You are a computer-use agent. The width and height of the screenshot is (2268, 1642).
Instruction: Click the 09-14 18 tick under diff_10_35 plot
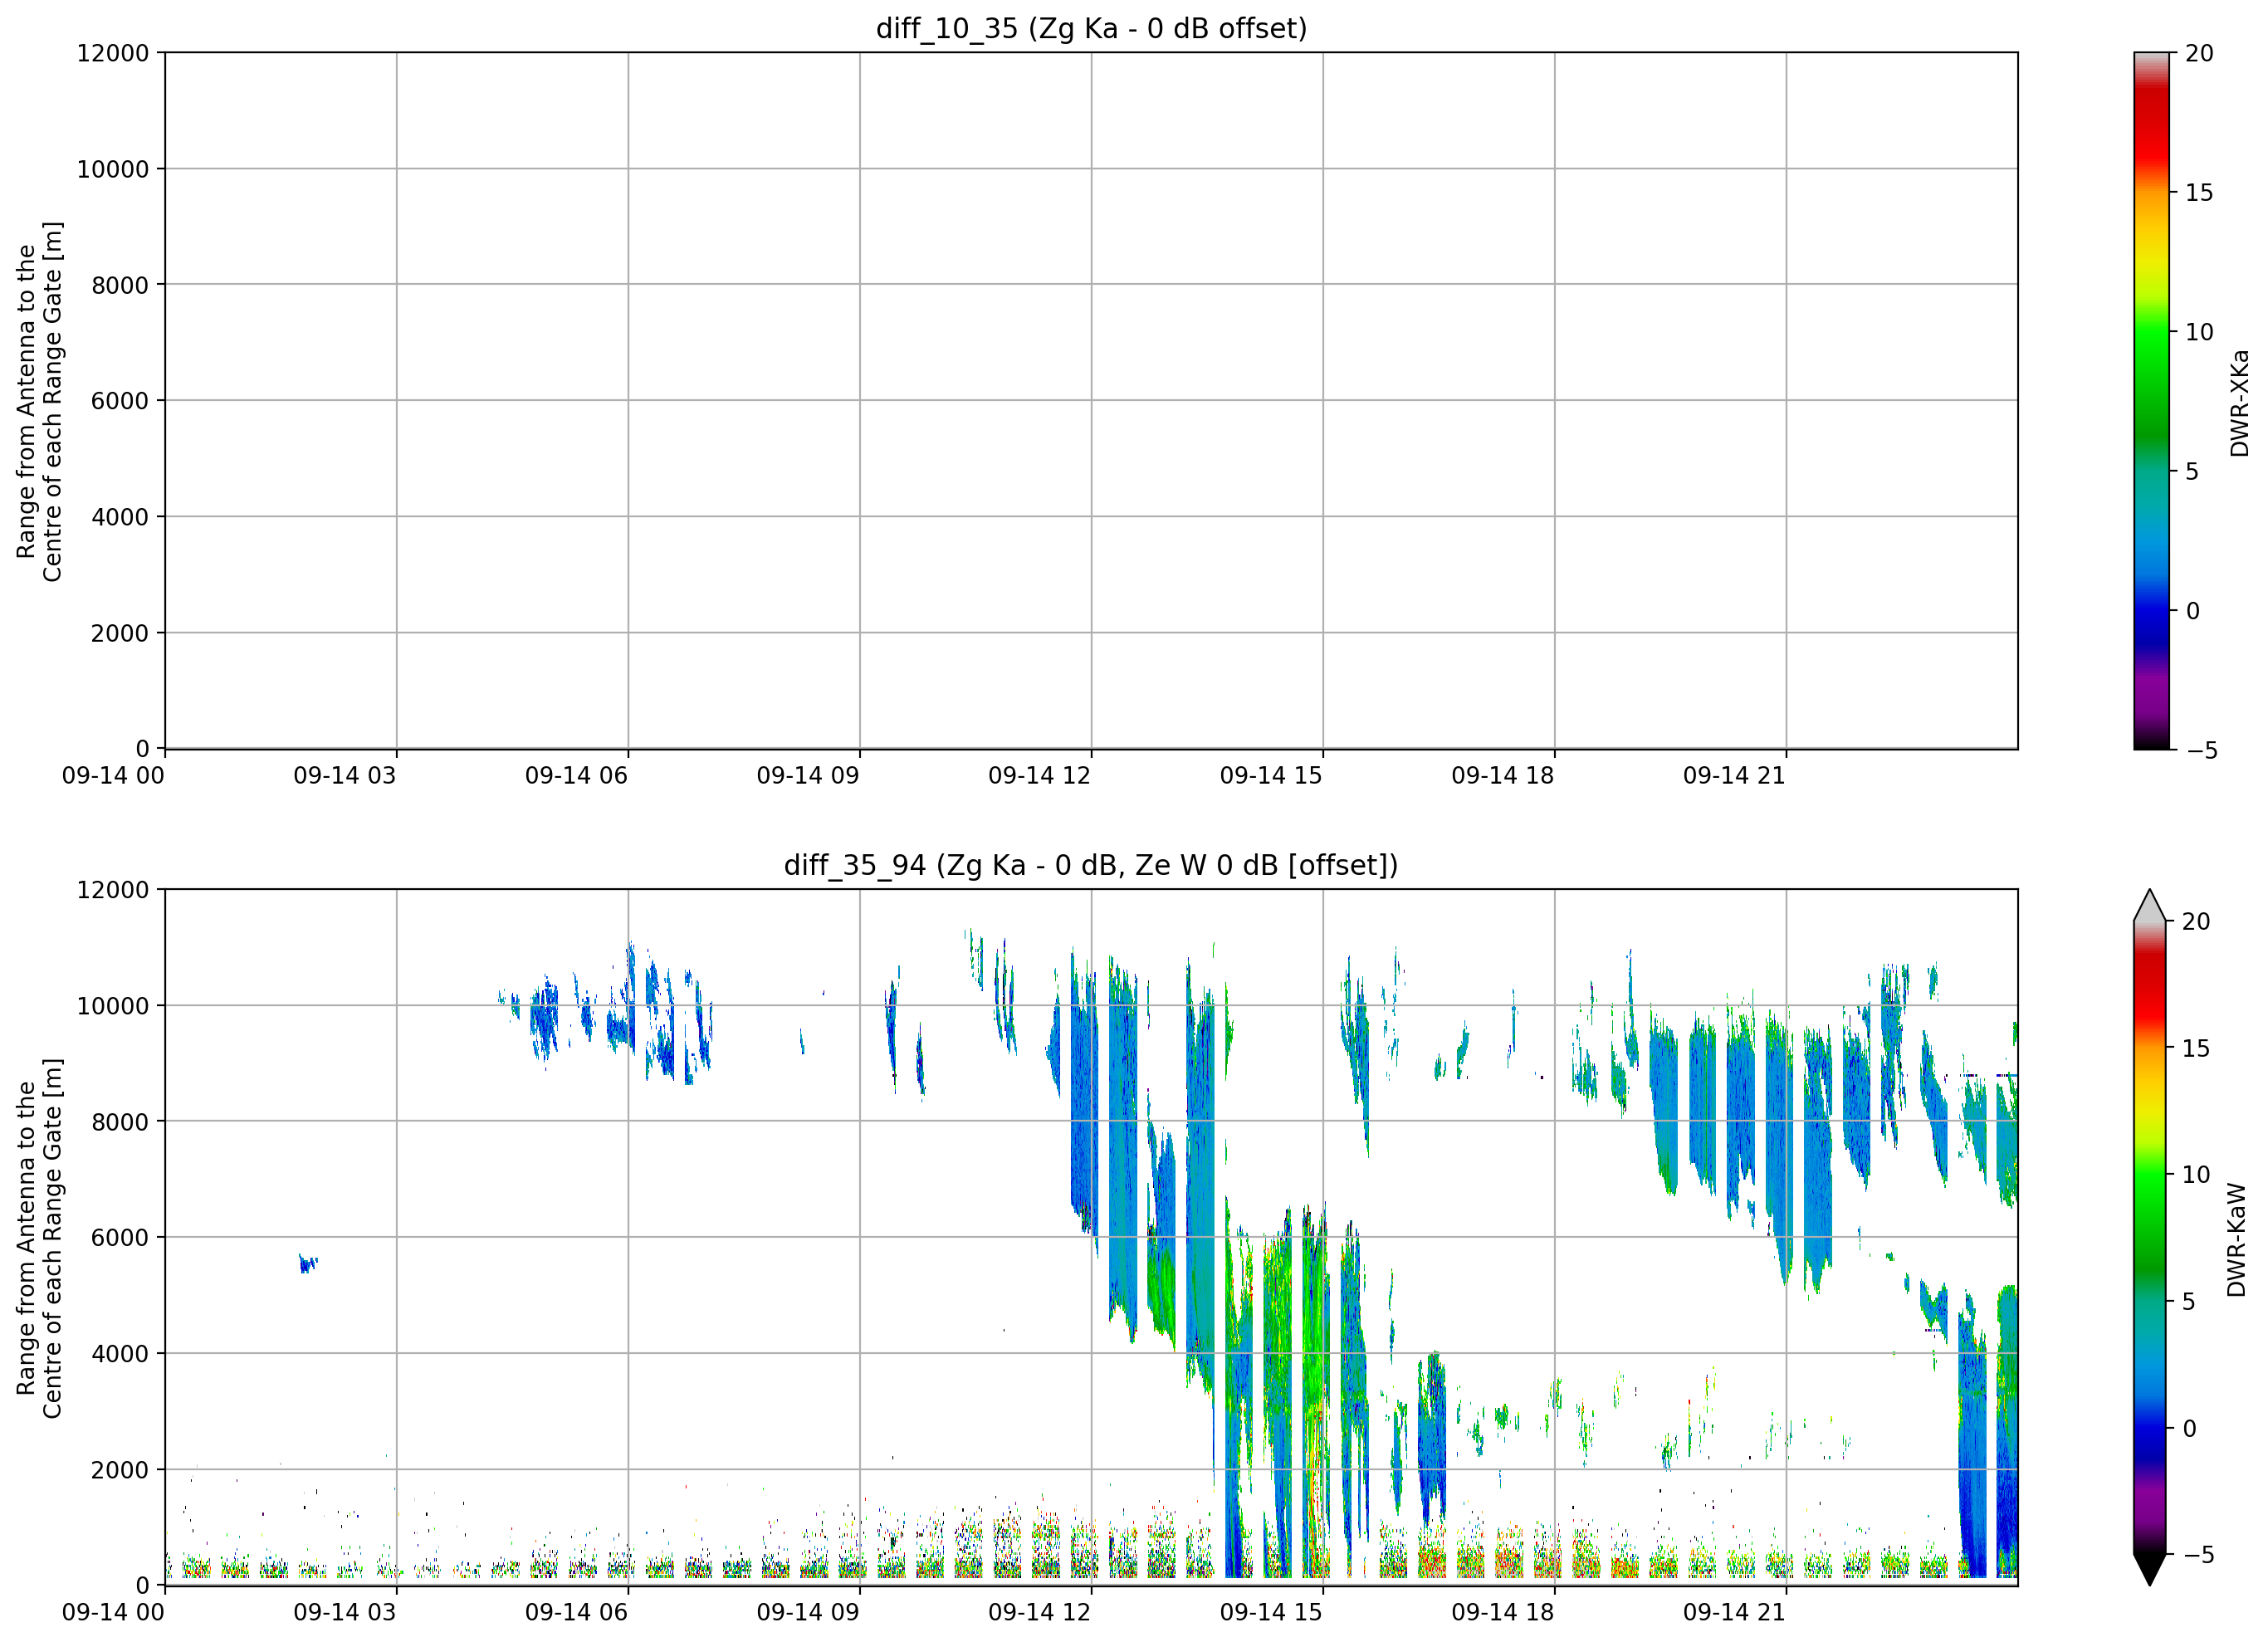coord(1503,776)
